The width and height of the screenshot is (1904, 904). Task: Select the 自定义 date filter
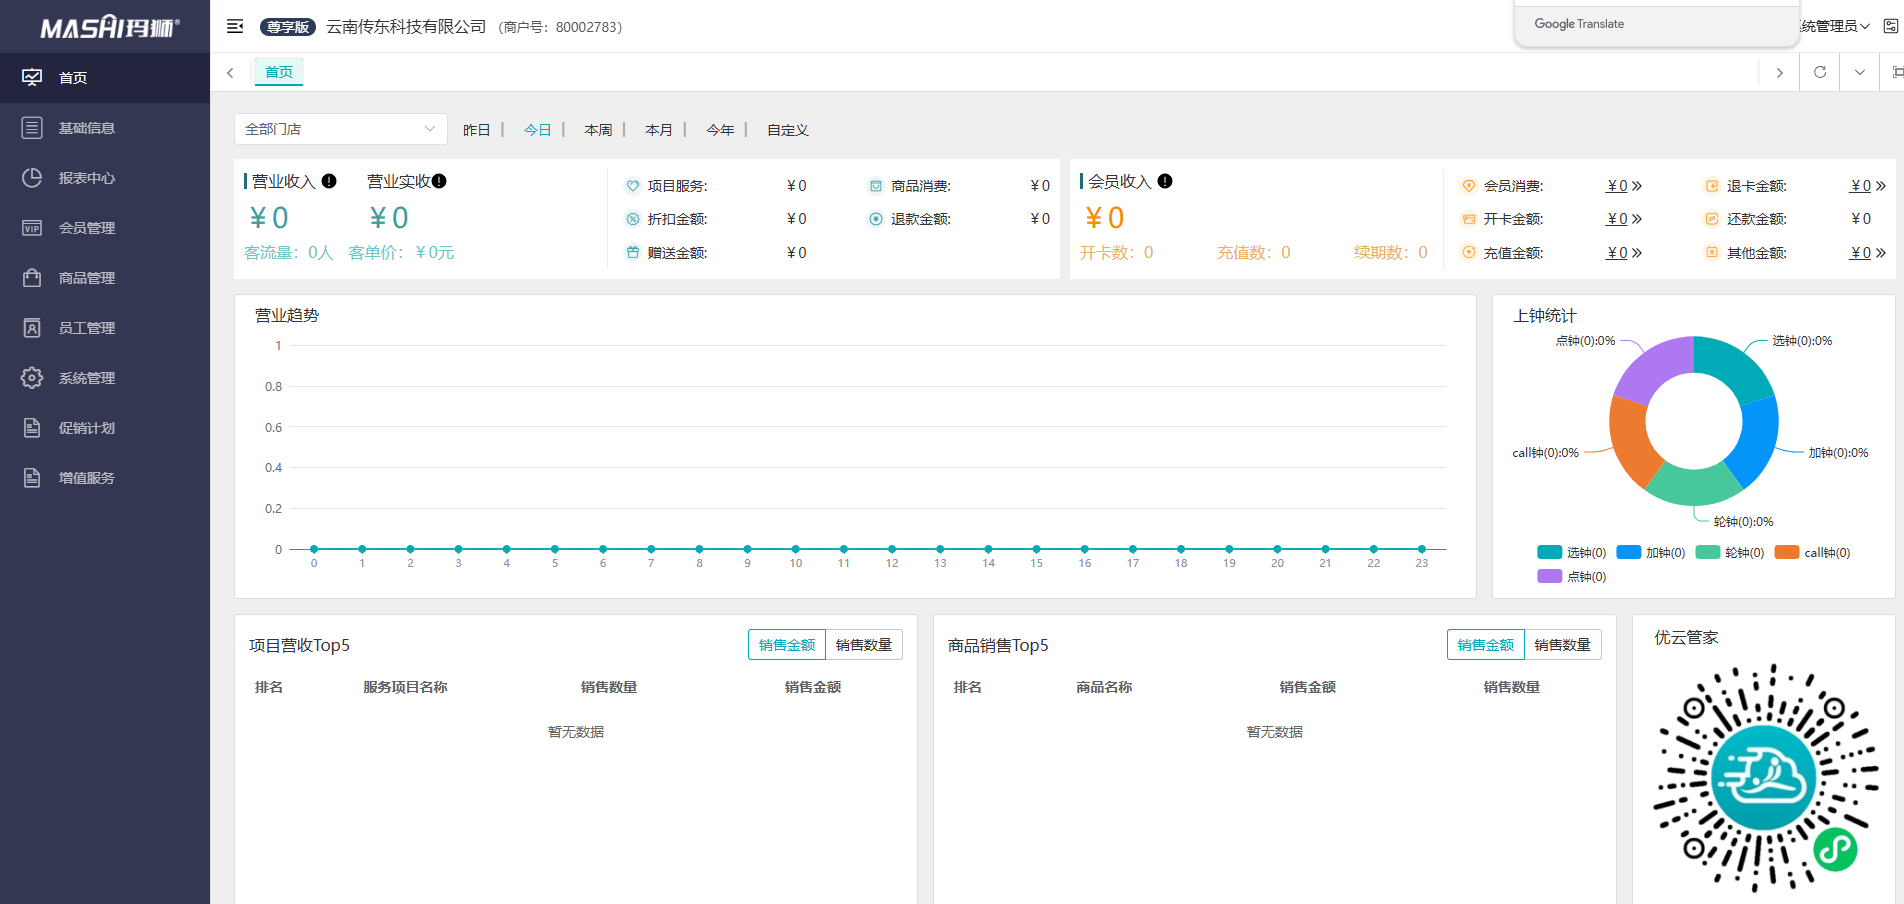point(788,130)
